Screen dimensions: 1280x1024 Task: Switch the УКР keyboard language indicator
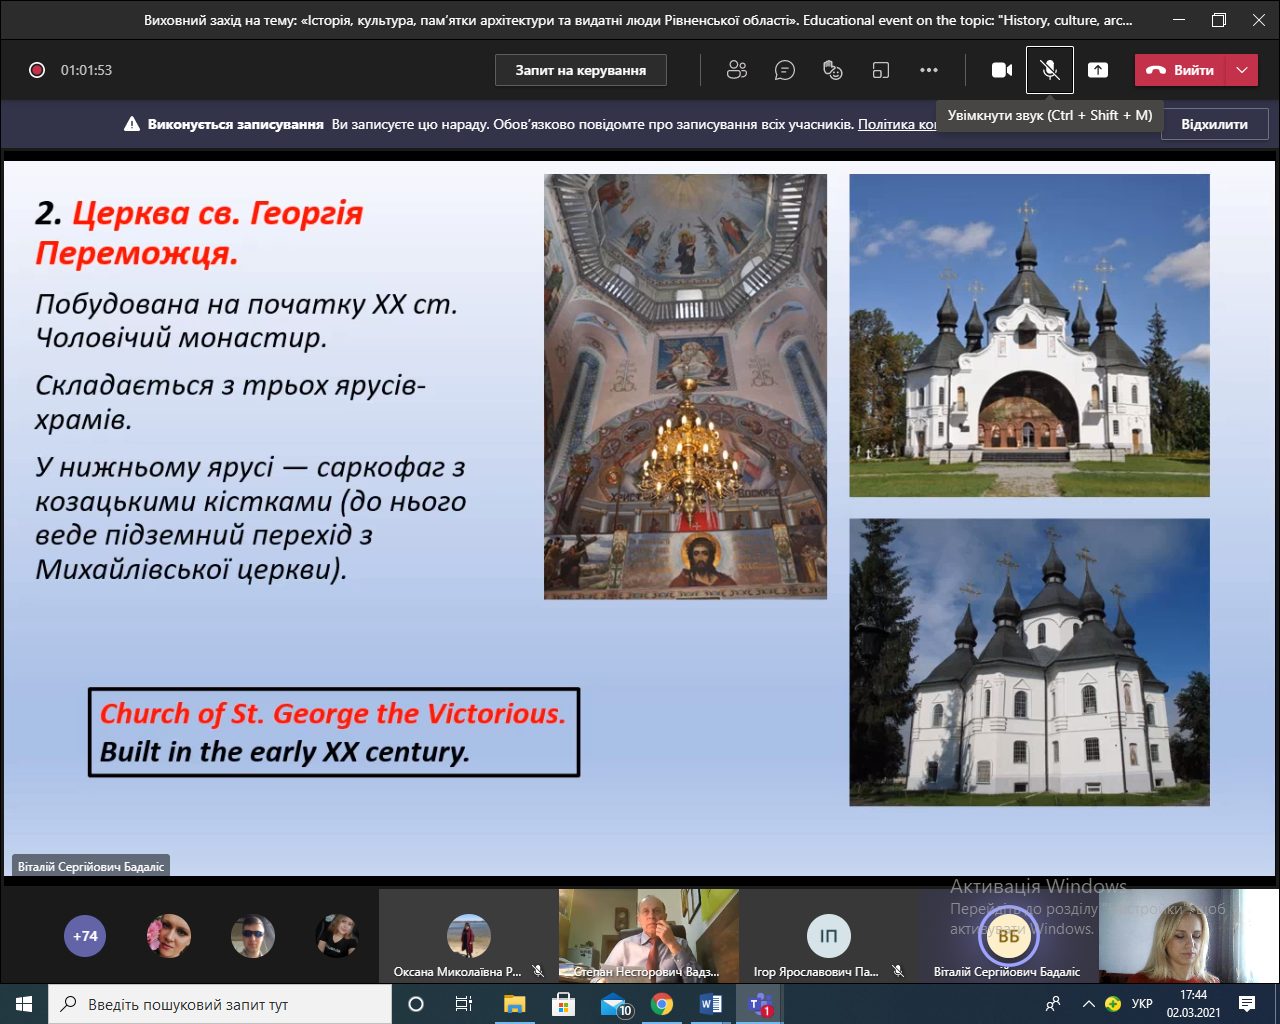pos(1141,1003)
